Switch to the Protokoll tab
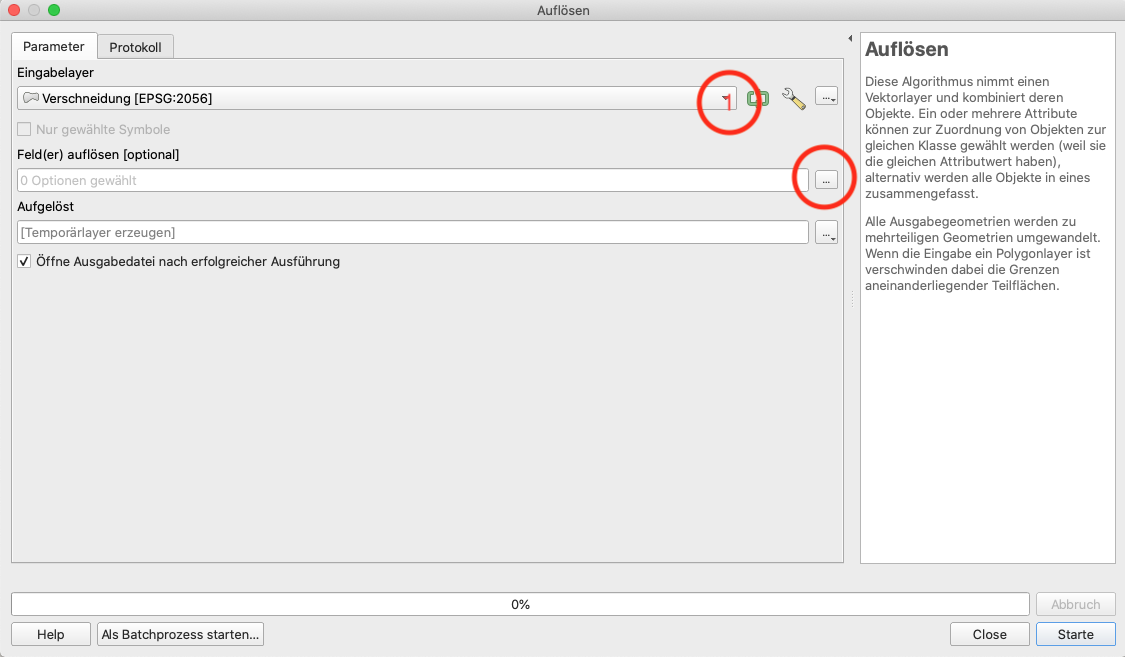This screenshot has width=1125, height=657. click(136, 47)
